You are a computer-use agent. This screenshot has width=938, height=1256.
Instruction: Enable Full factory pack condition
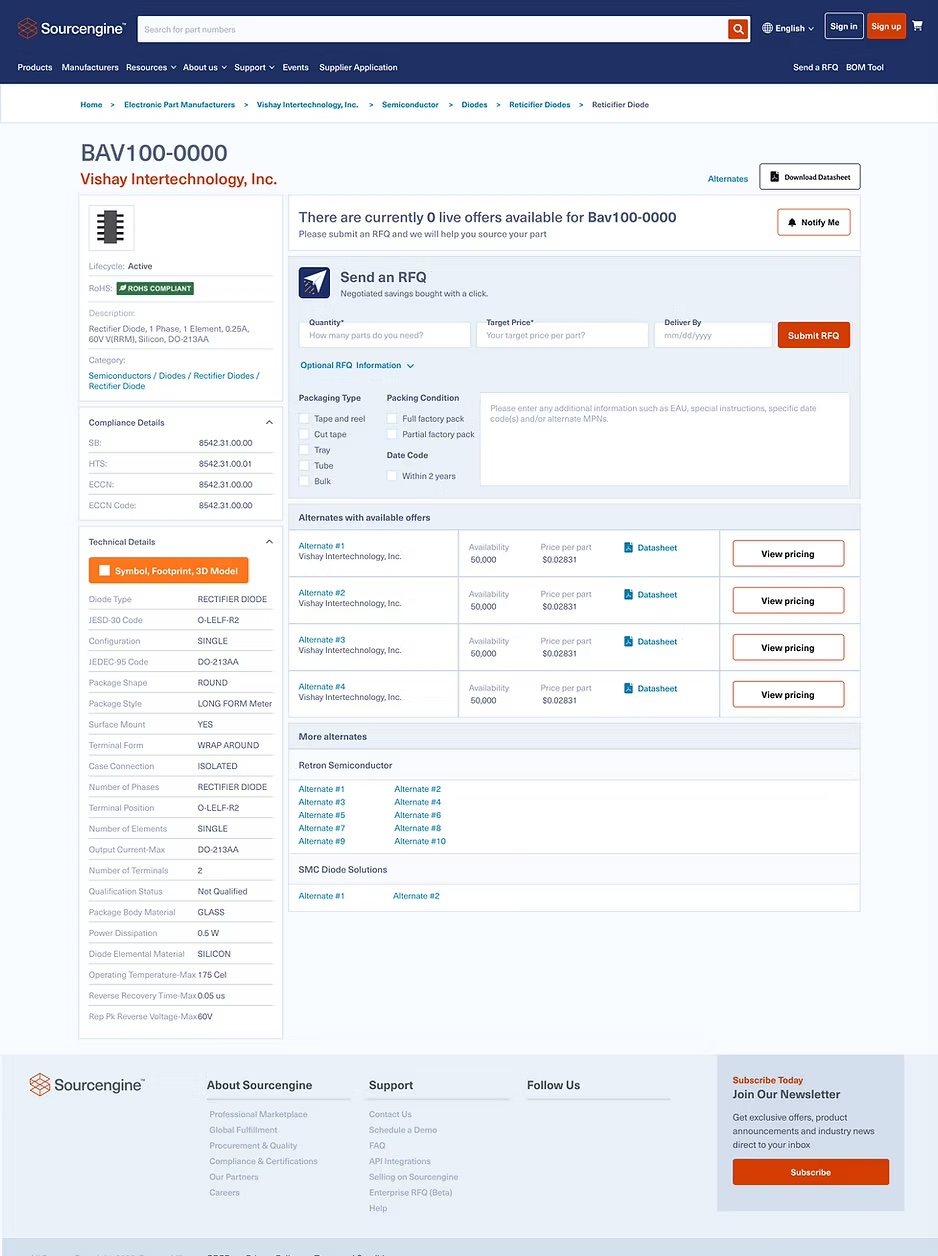(x=392, y=419)
